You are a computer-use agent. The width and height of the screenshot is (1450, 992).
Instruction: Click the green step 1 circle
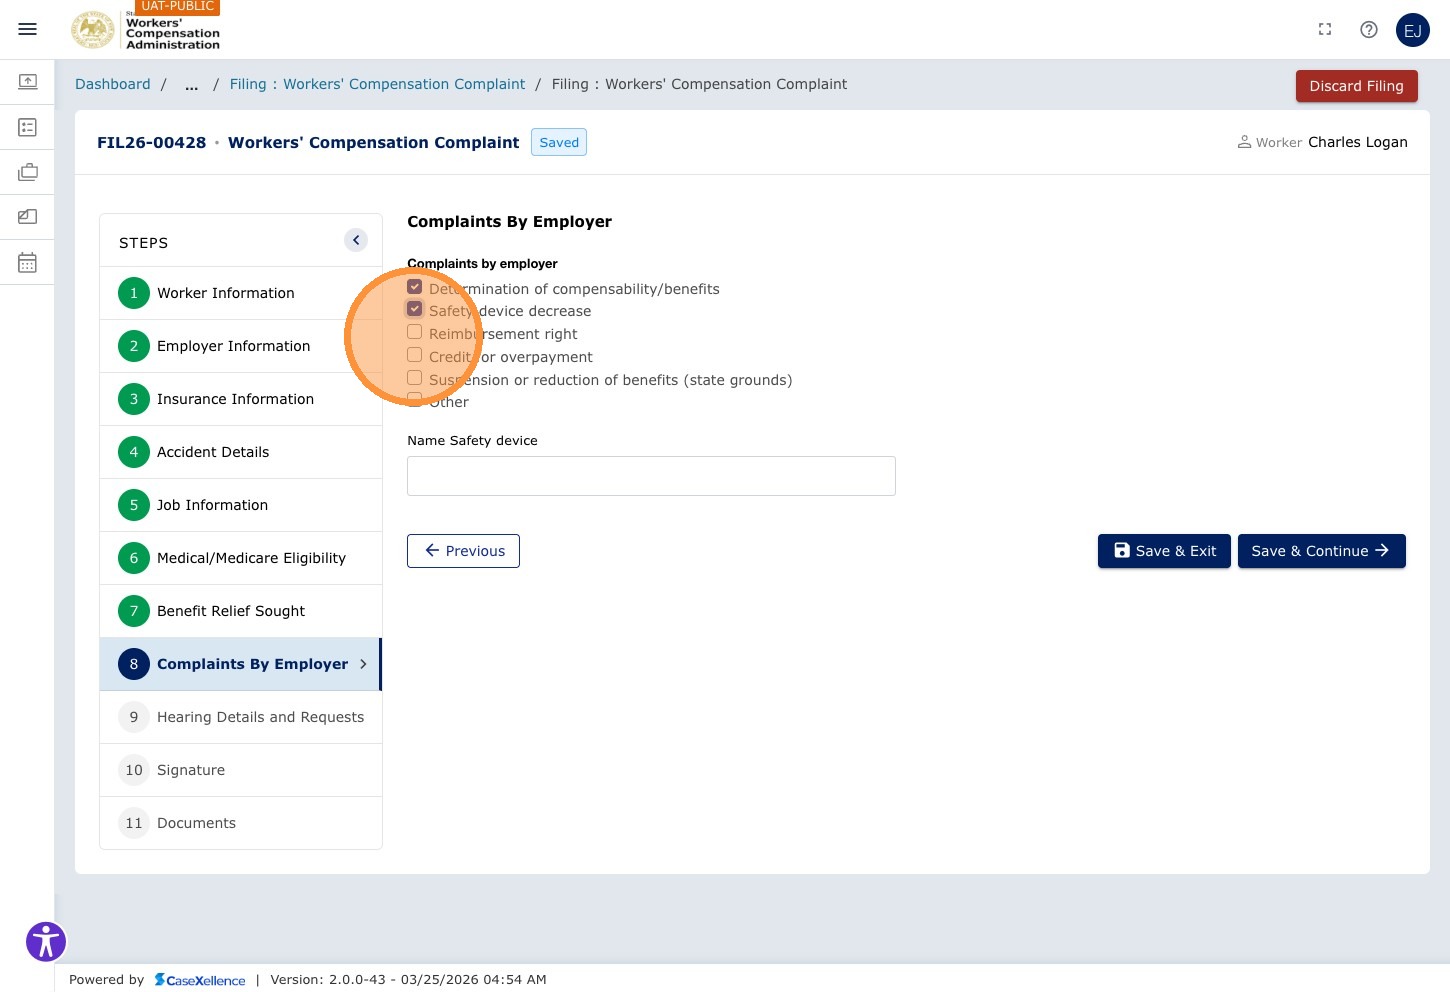click(134, 293)
